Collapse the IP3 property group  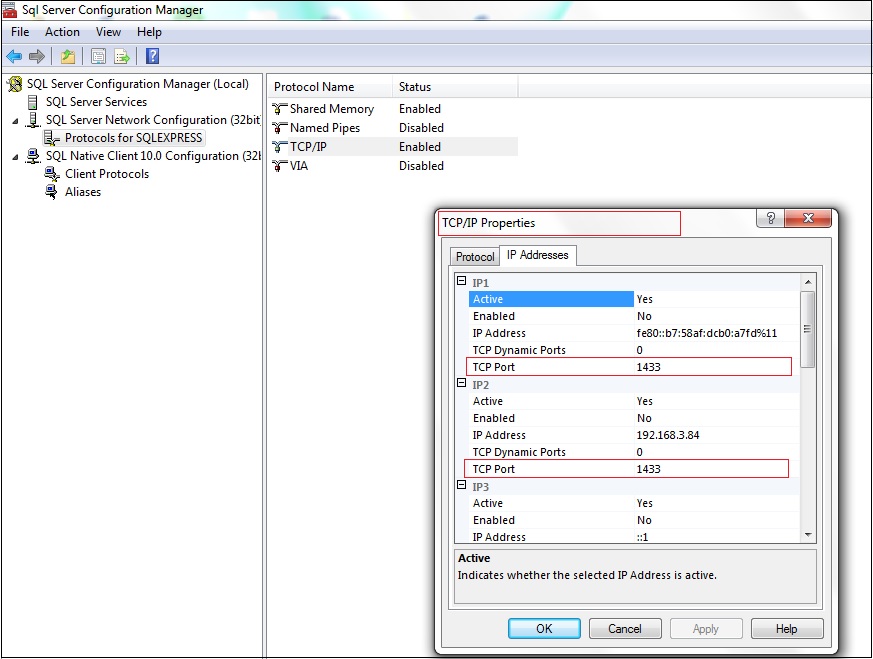(x=462, y=485)
